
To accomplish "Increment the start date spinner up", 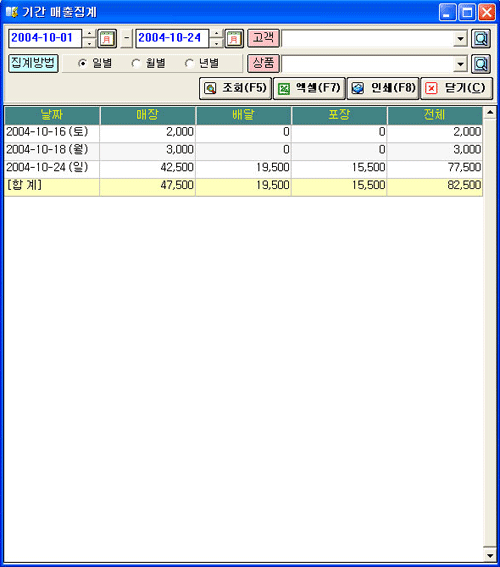I will [89, 34].
